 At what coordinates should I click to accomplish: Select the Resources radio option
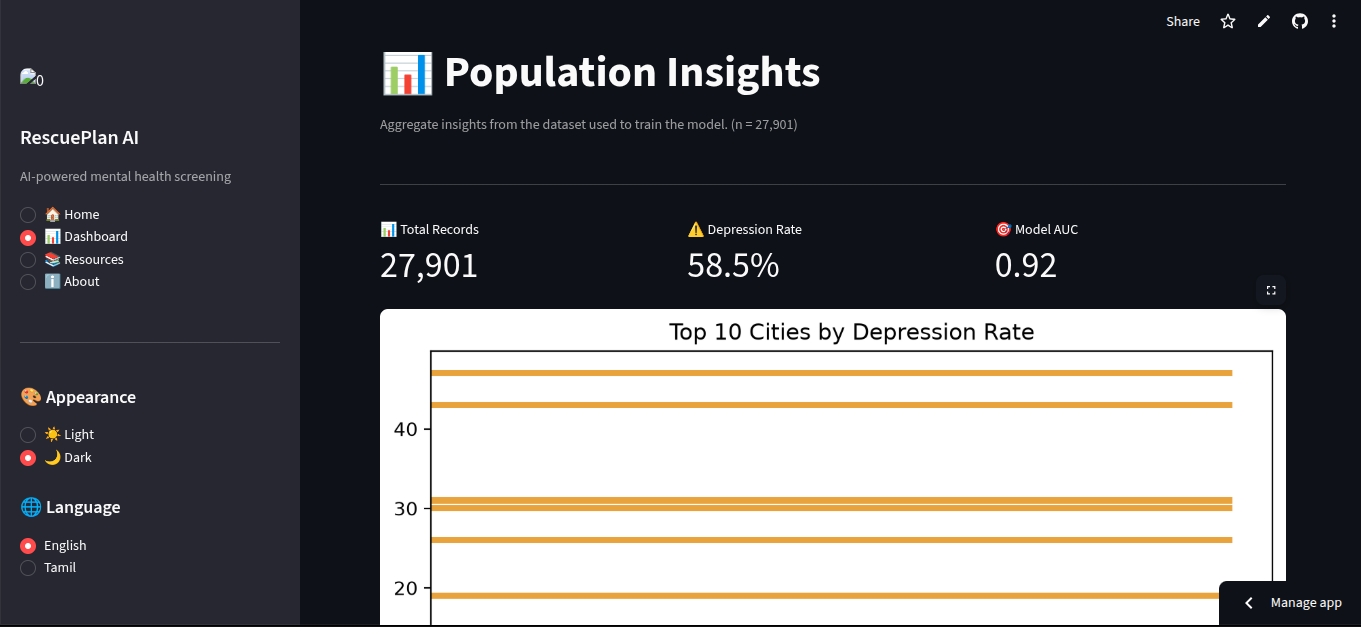pyautogui.click(x=72, y=259)
